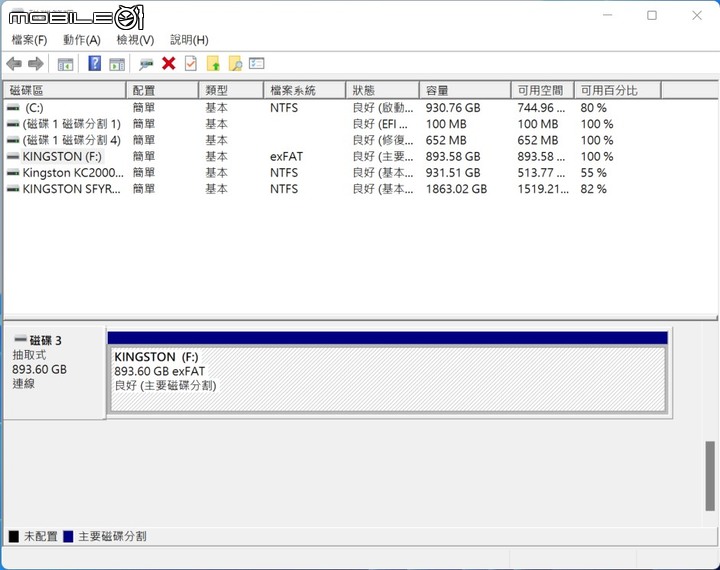Sort by the 類型 column header
The height and width of the screenshot is (570, 720).
click(x=231, y=90)
